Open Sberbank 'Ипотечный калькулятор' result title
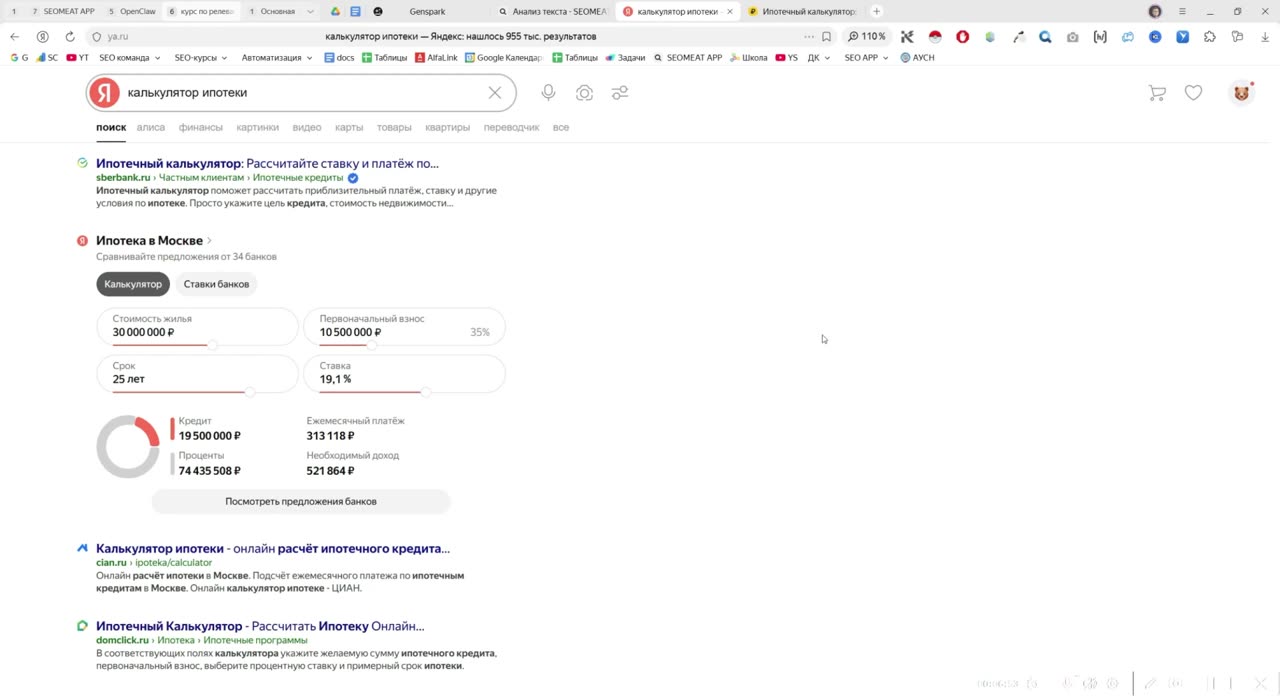This screenshot has width=1280, height=696. [x=267, y=163]
